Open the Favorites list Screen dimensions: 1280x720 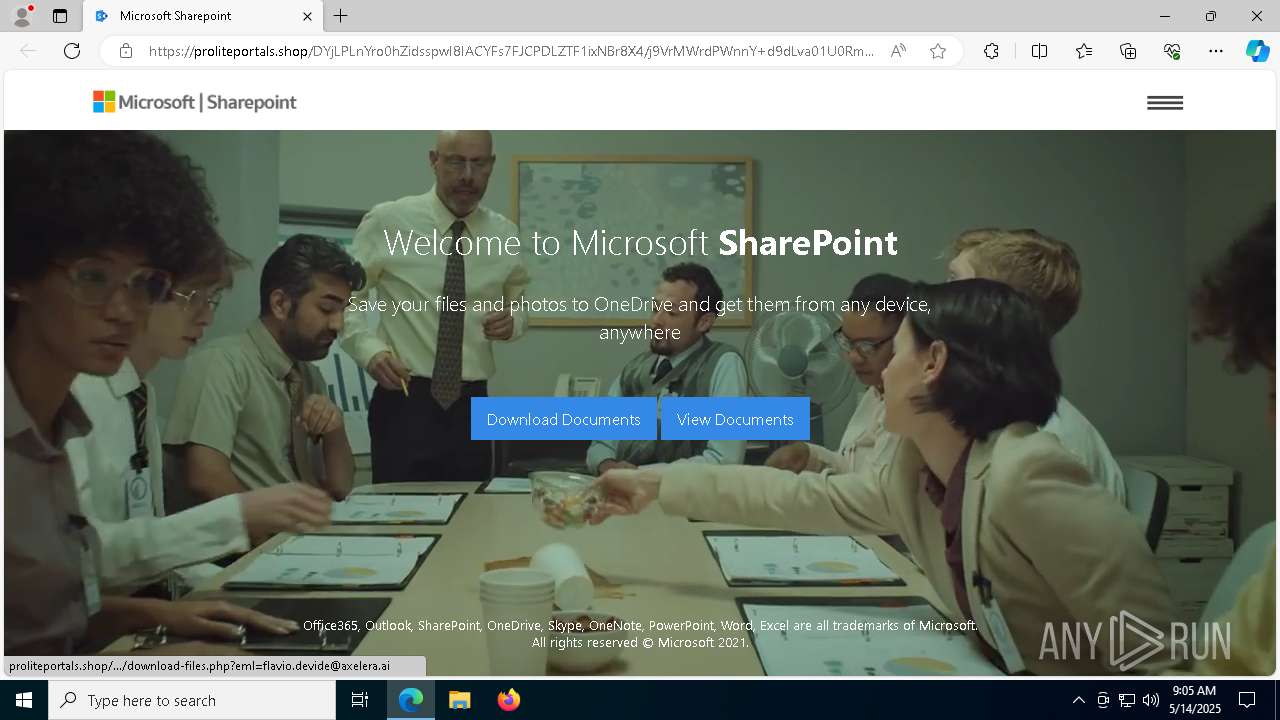(x=1084, y=51)
